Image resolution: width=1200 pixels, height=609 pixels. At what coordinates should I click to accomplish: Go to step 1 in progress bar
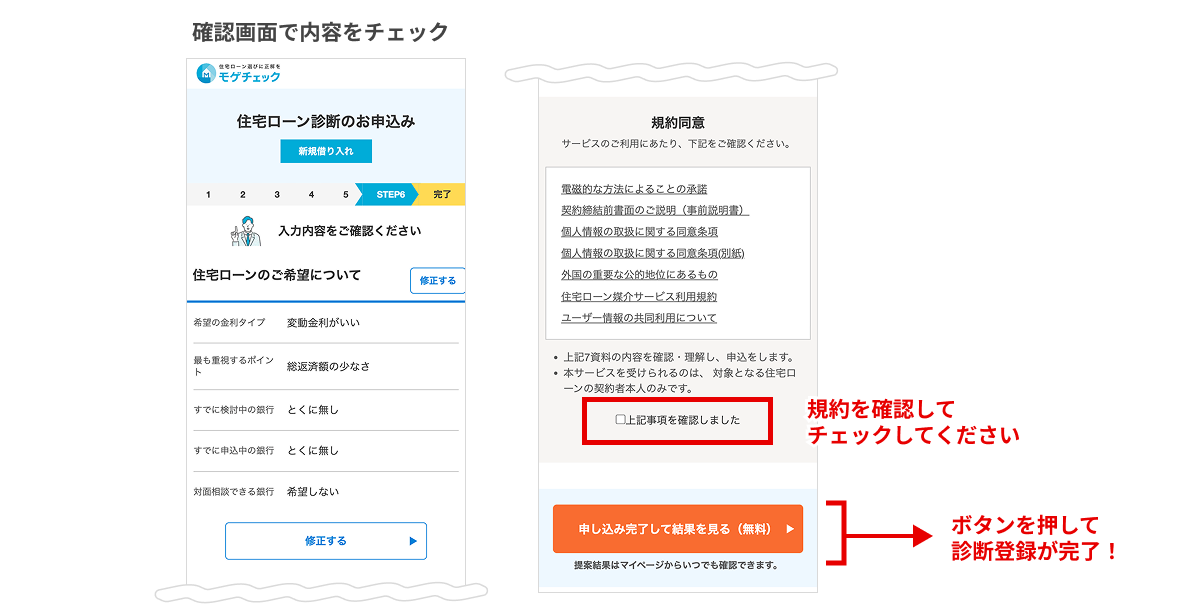coord(208,194)
